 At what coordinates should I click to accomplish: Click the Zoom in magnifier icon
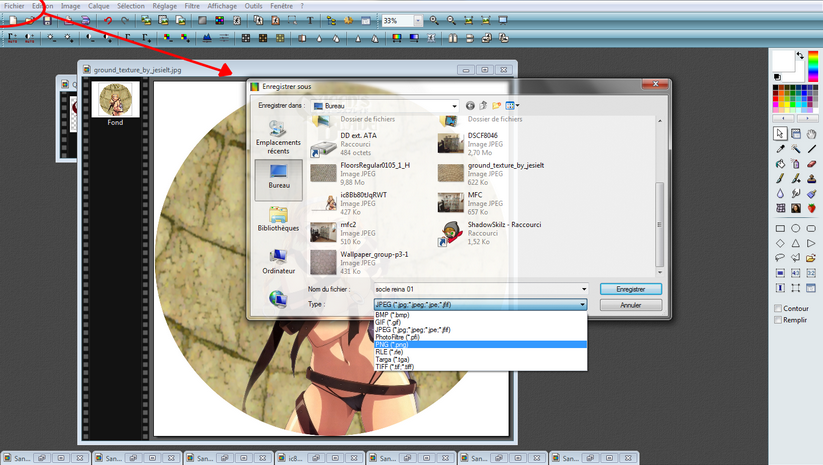click(434, 20)
